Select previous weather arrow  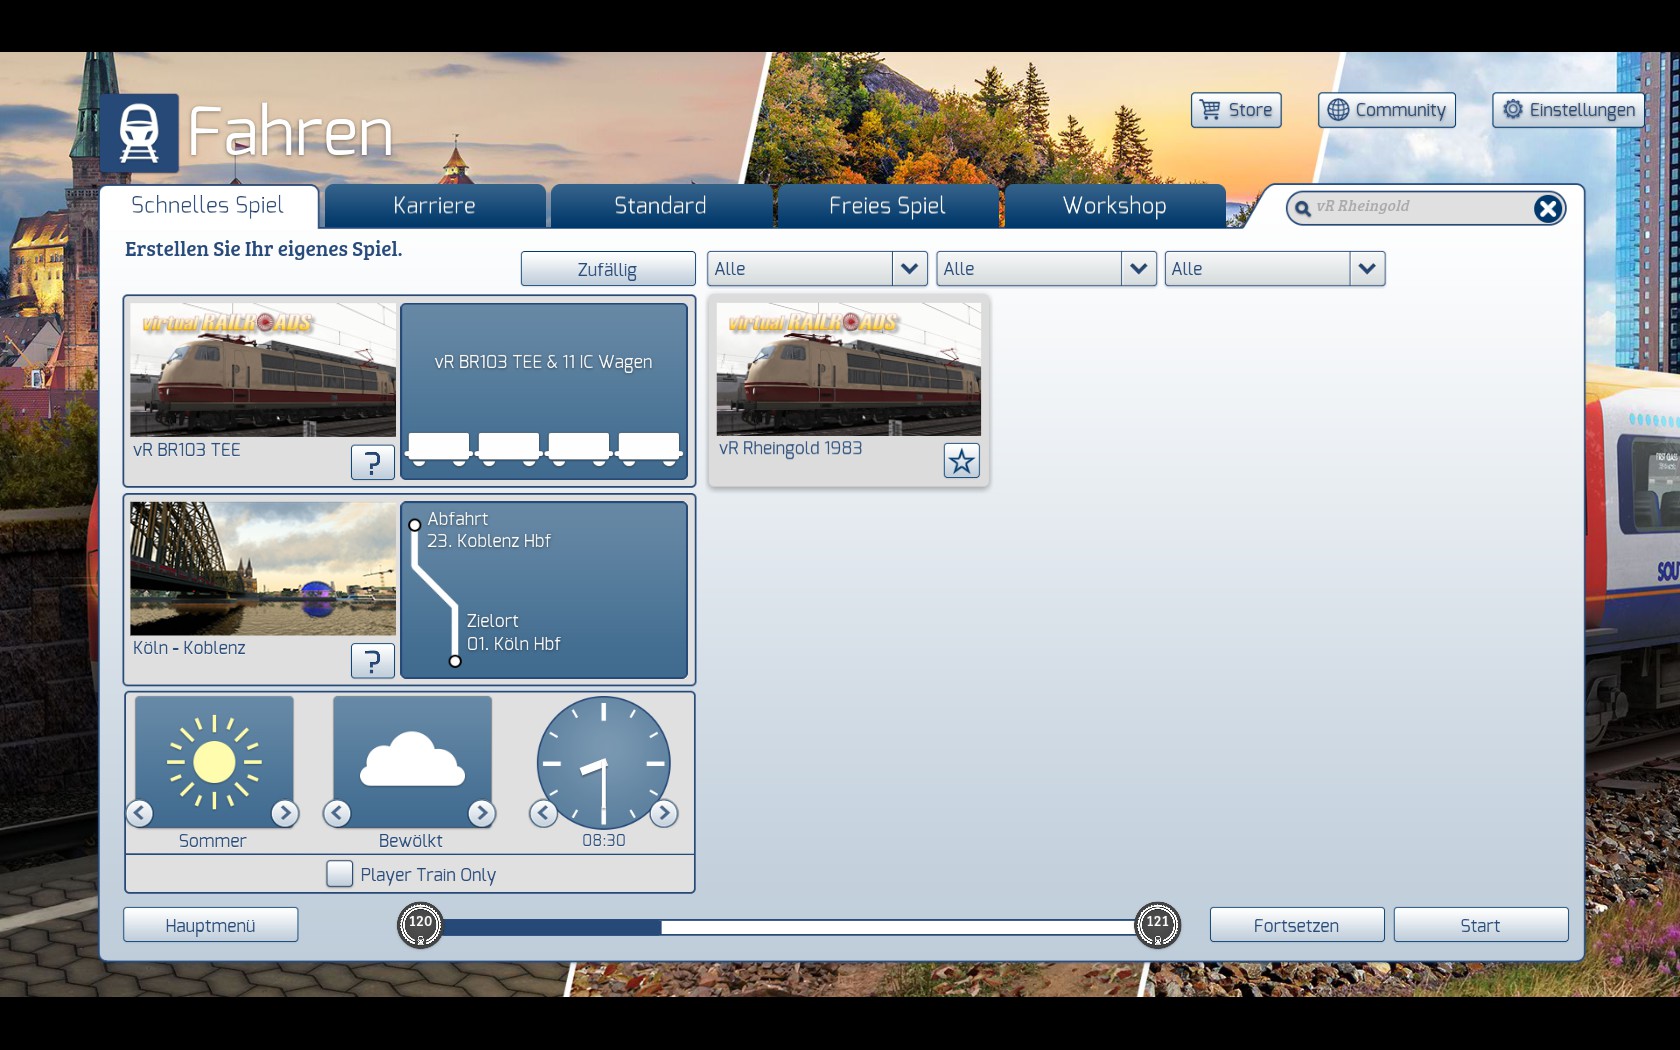tap(337, 813)
